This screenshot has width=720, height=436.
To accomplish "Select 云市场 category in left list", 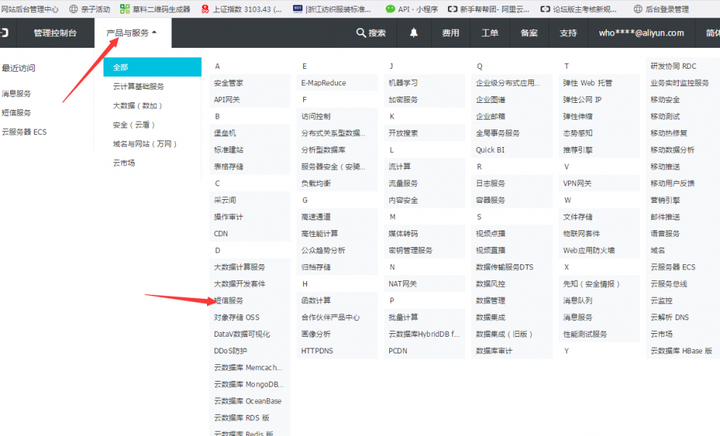I will point(124,163).
